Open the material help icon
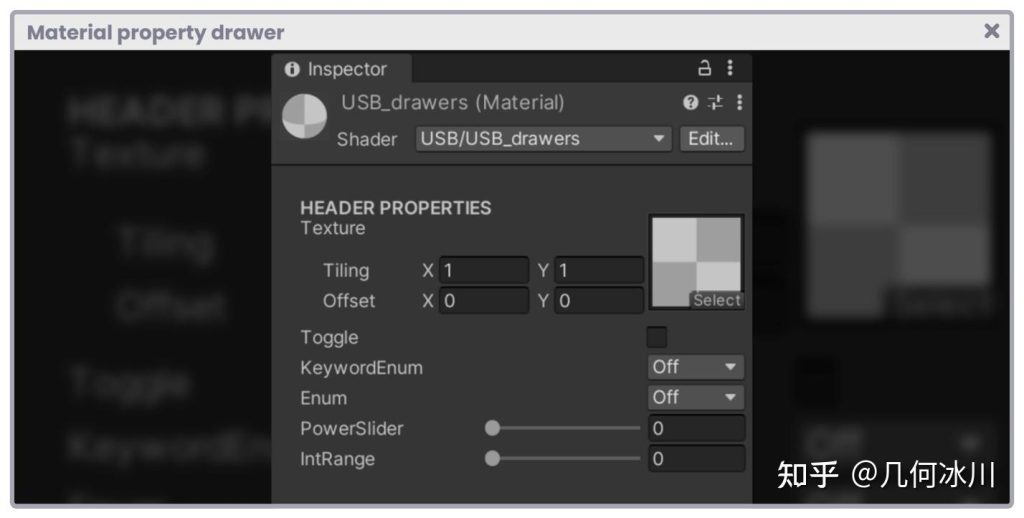Viewport: 1024px width, 518px height. (691, 102)
